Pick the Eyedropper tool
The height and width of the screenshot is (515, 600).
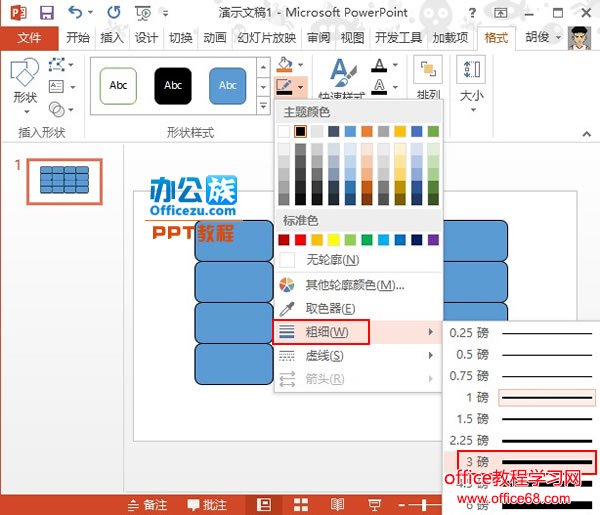coord(287,308)
